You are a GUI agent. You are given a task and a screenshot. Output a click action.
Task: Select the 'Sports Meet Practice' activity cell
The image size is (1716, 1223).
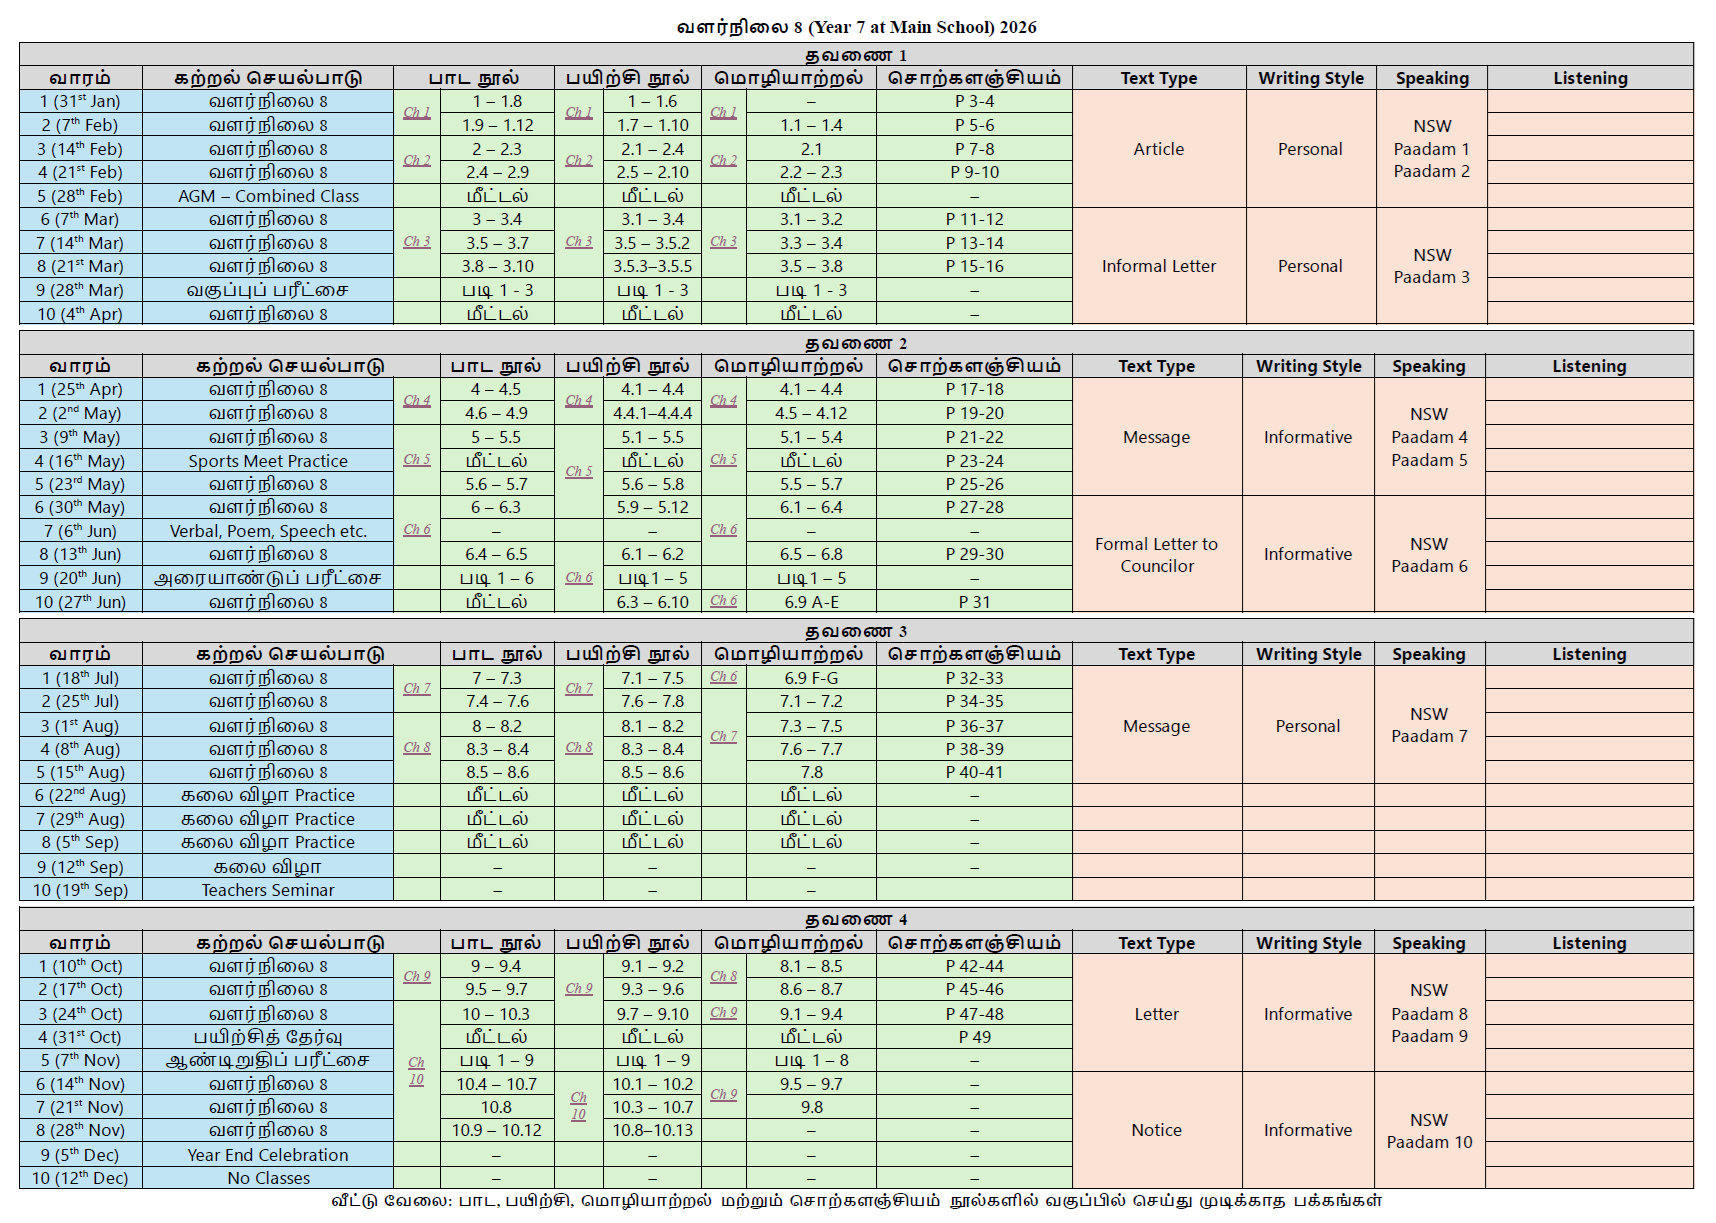pyautogui.click(x=268, y=461)
